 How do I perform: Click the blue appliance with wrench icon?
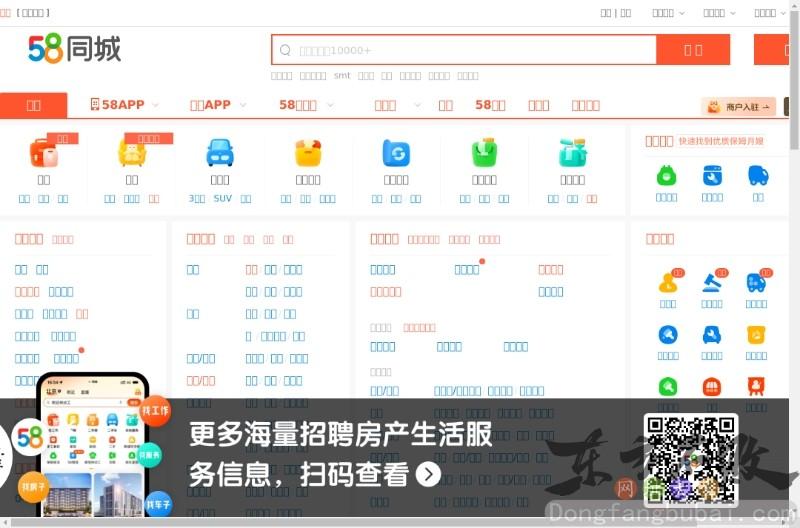[x=712, y=176]
